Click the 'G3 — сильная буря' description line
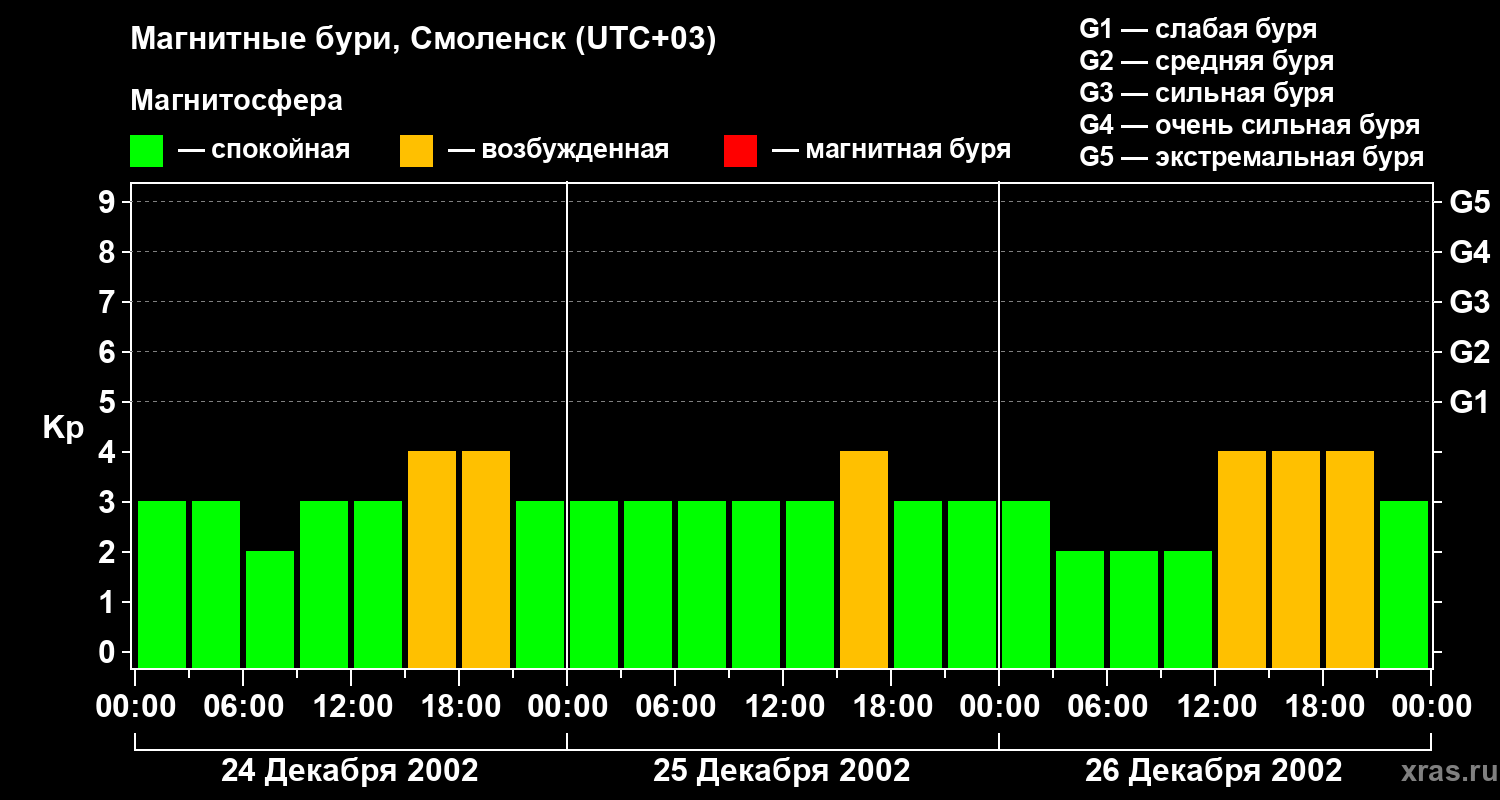Screen dimensions: 1500x800 click(1206, 93)
